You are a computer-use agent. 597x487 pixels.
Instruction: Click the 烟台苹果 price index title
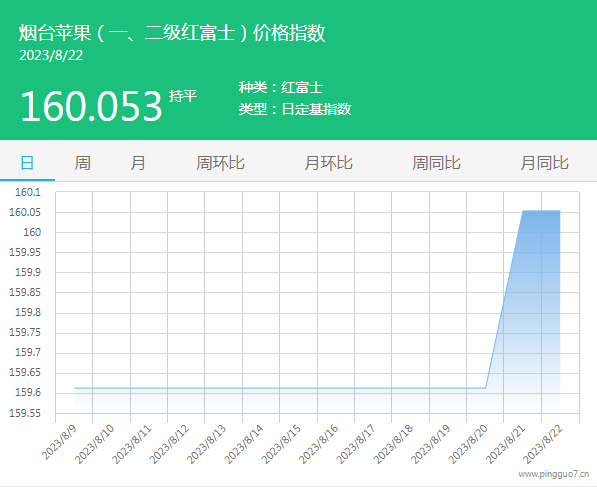pyautogui.click(x=172, y=32)
